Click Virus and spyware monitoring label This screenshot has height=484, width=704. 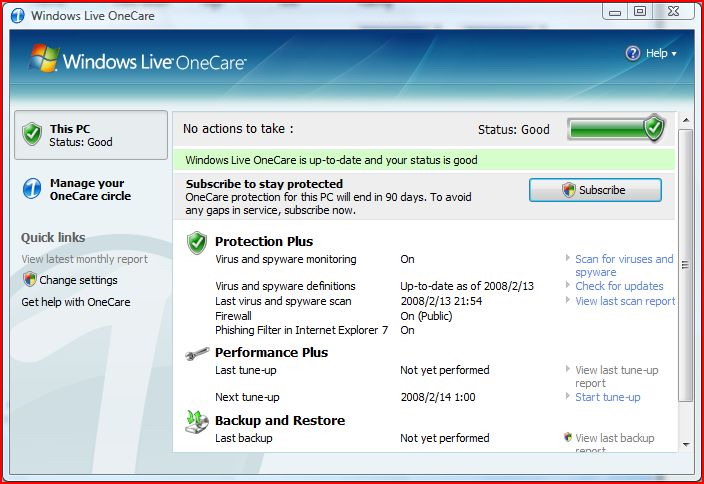(x=286, y=259)
